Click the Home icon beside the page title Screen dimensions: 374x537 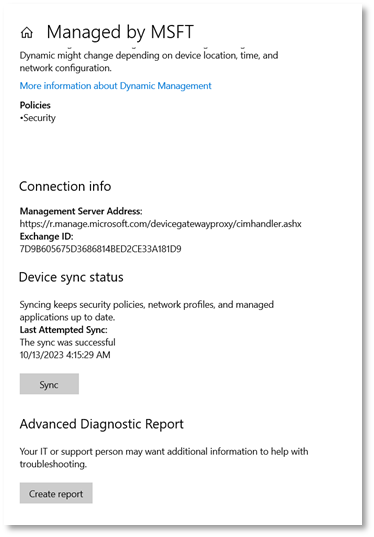[27, 33]
